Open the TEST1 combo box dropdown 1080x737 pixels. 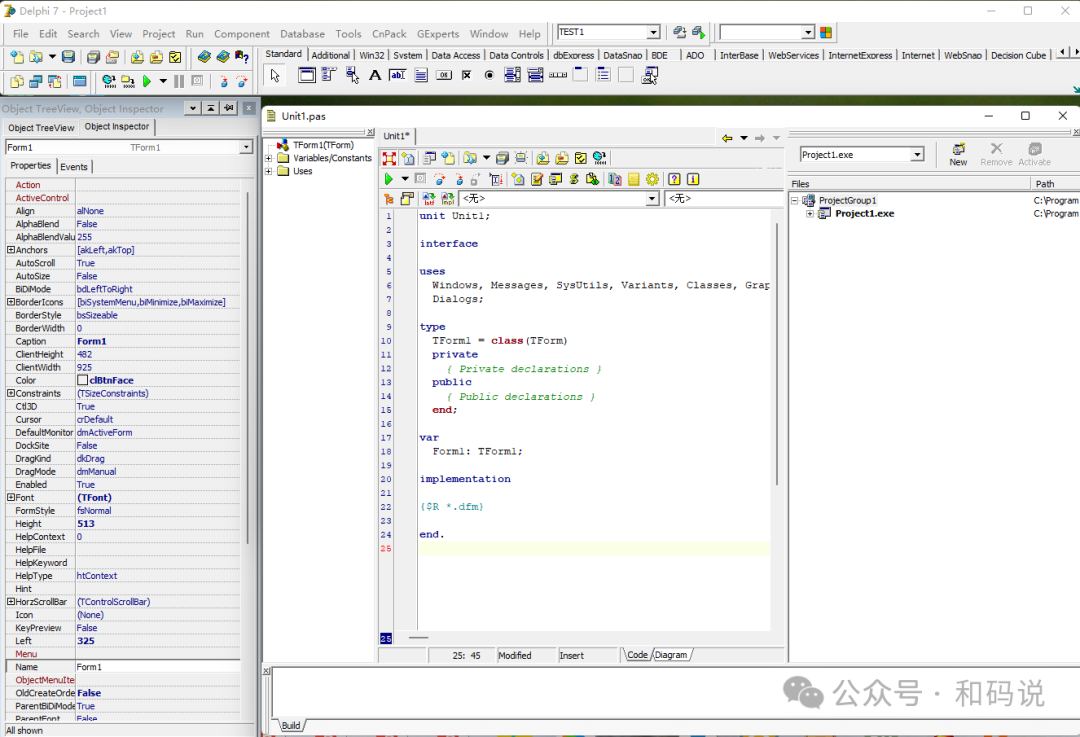coord(653,32)
